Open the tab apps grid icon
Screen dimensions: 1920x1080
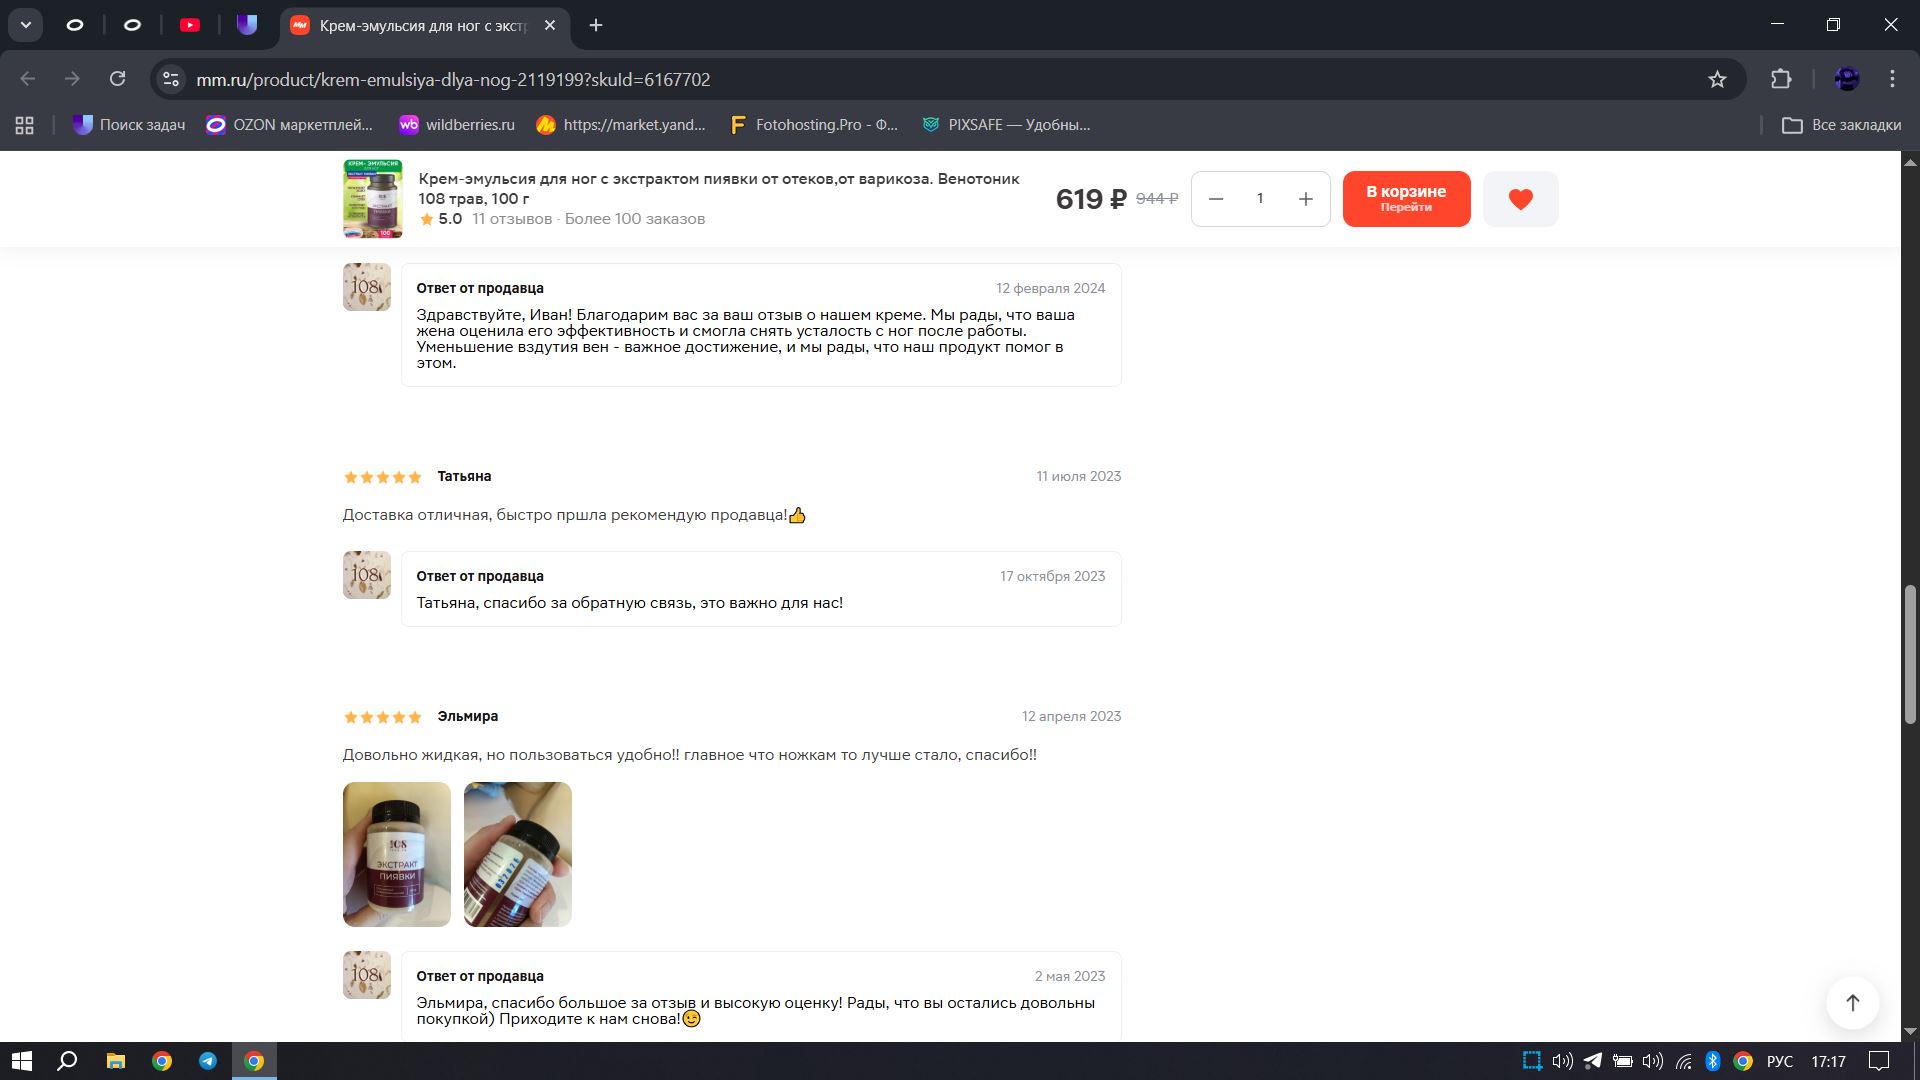[25, 125]
